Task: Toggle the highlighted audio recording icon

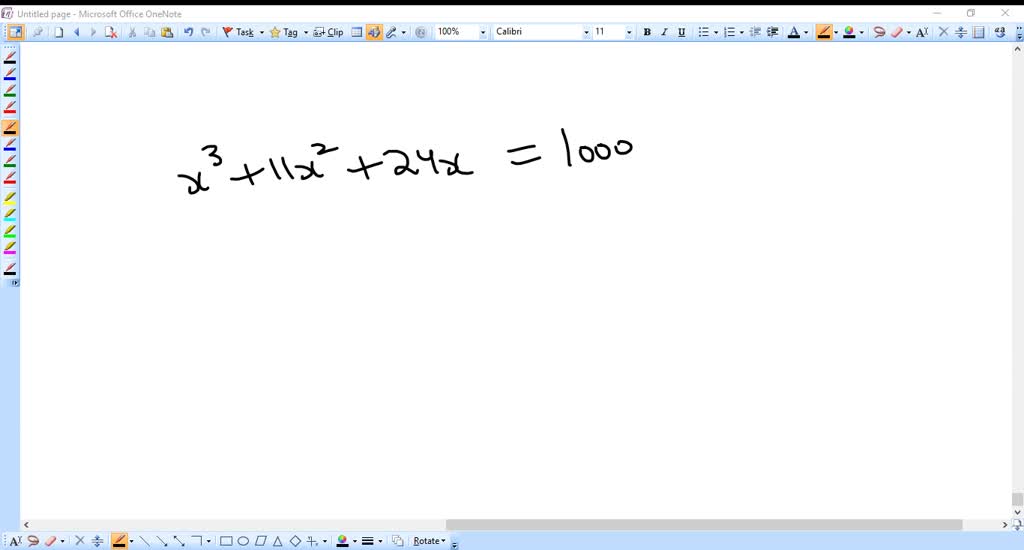Action: coord(374,32)
